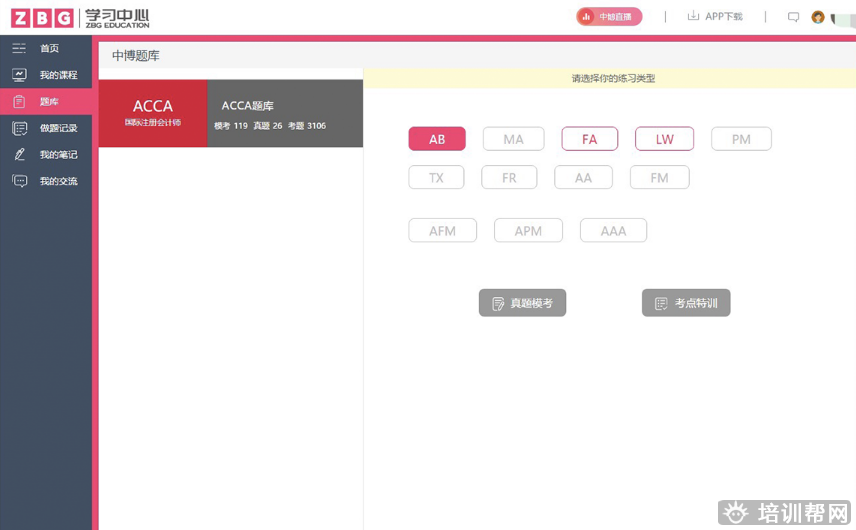The height and width of the screenshot is (530, 856).
Task: Select the AFM subject option
Action: [442, 231]
